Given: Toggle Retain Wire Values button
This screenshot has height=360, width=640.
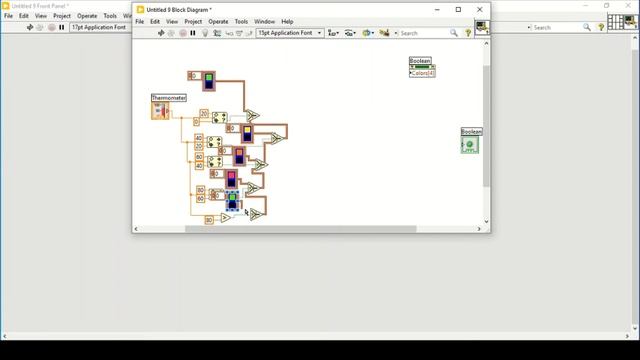Looking at the screenshot, I should coord(217,33).
